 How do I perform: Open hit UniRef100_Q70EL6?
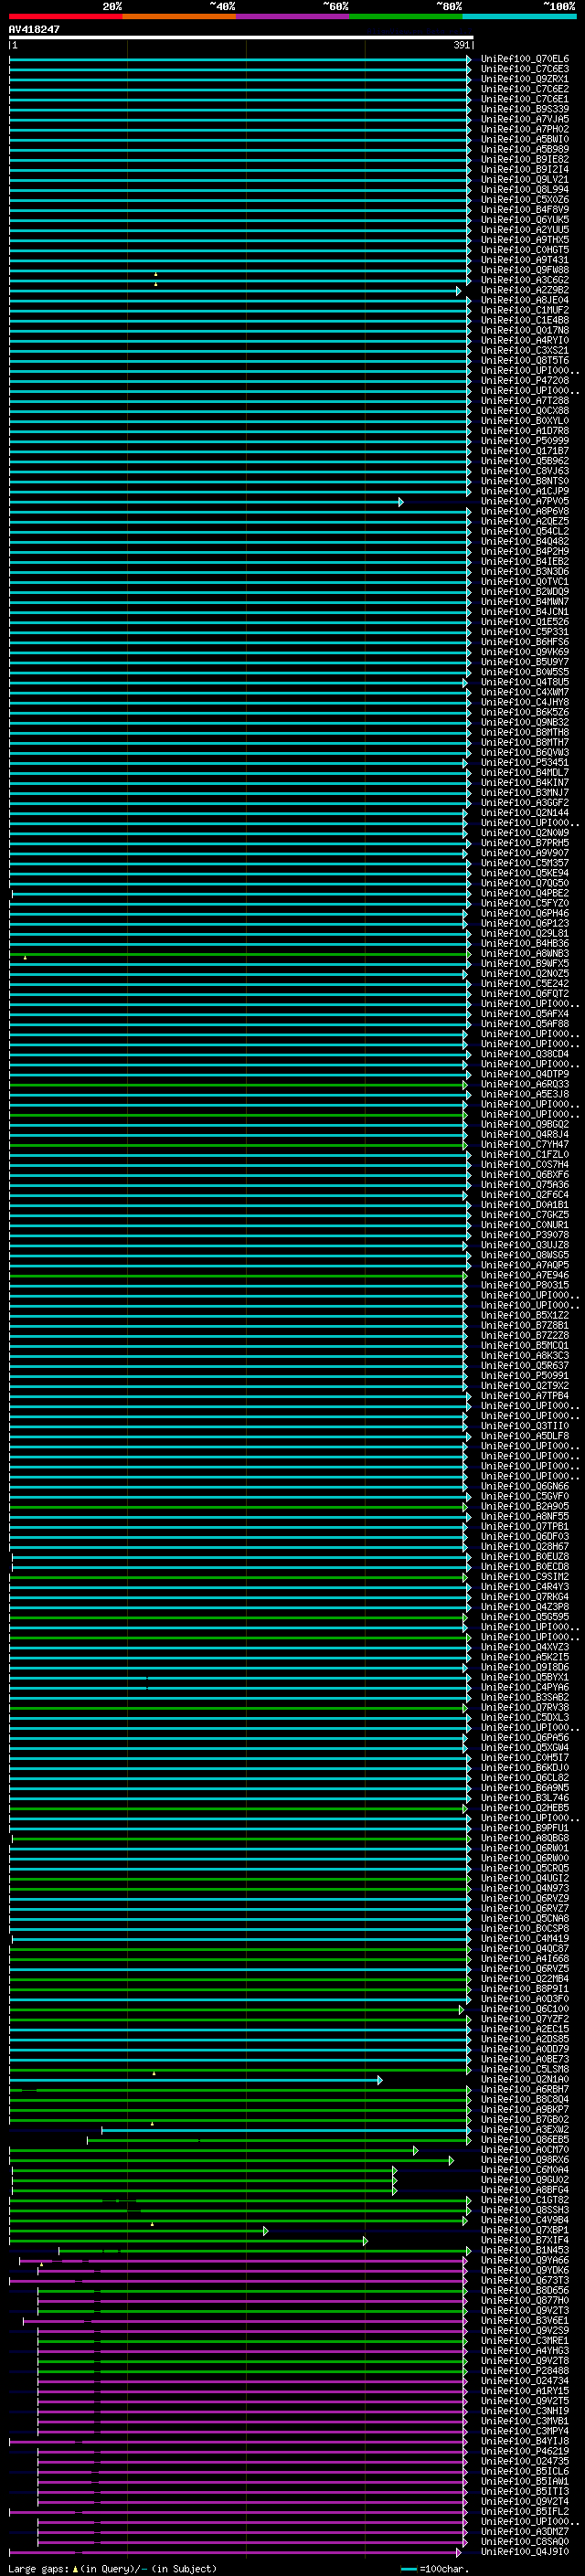(x=525, y=59)
